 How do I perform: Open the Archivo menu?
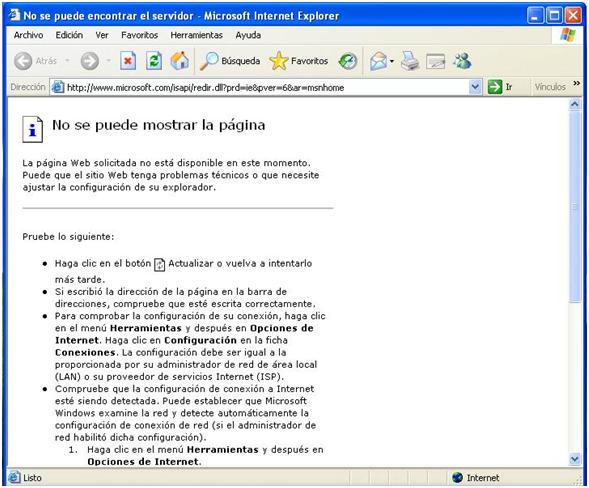(x=29, y=35)
